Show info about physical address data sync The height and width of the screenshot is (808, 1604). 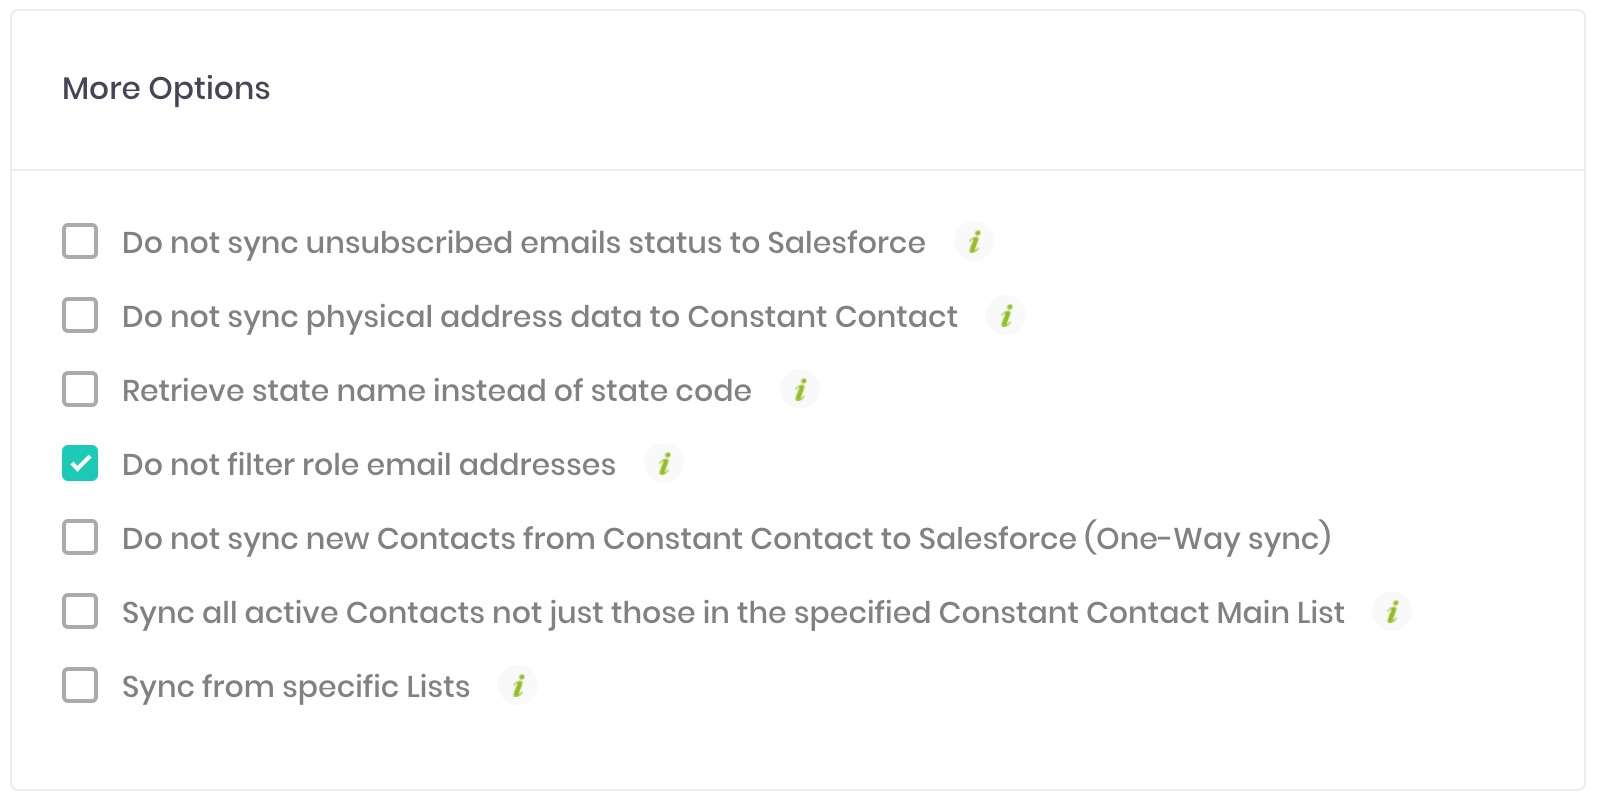1005,315
